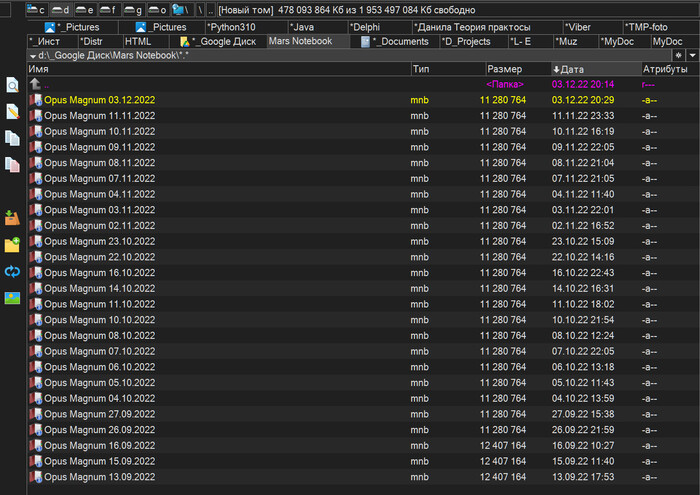Image resolution: width=700 pixels, height=495 pixels.
Task: Click the New folder sidebar icon
Action: [x=12, y=245]
